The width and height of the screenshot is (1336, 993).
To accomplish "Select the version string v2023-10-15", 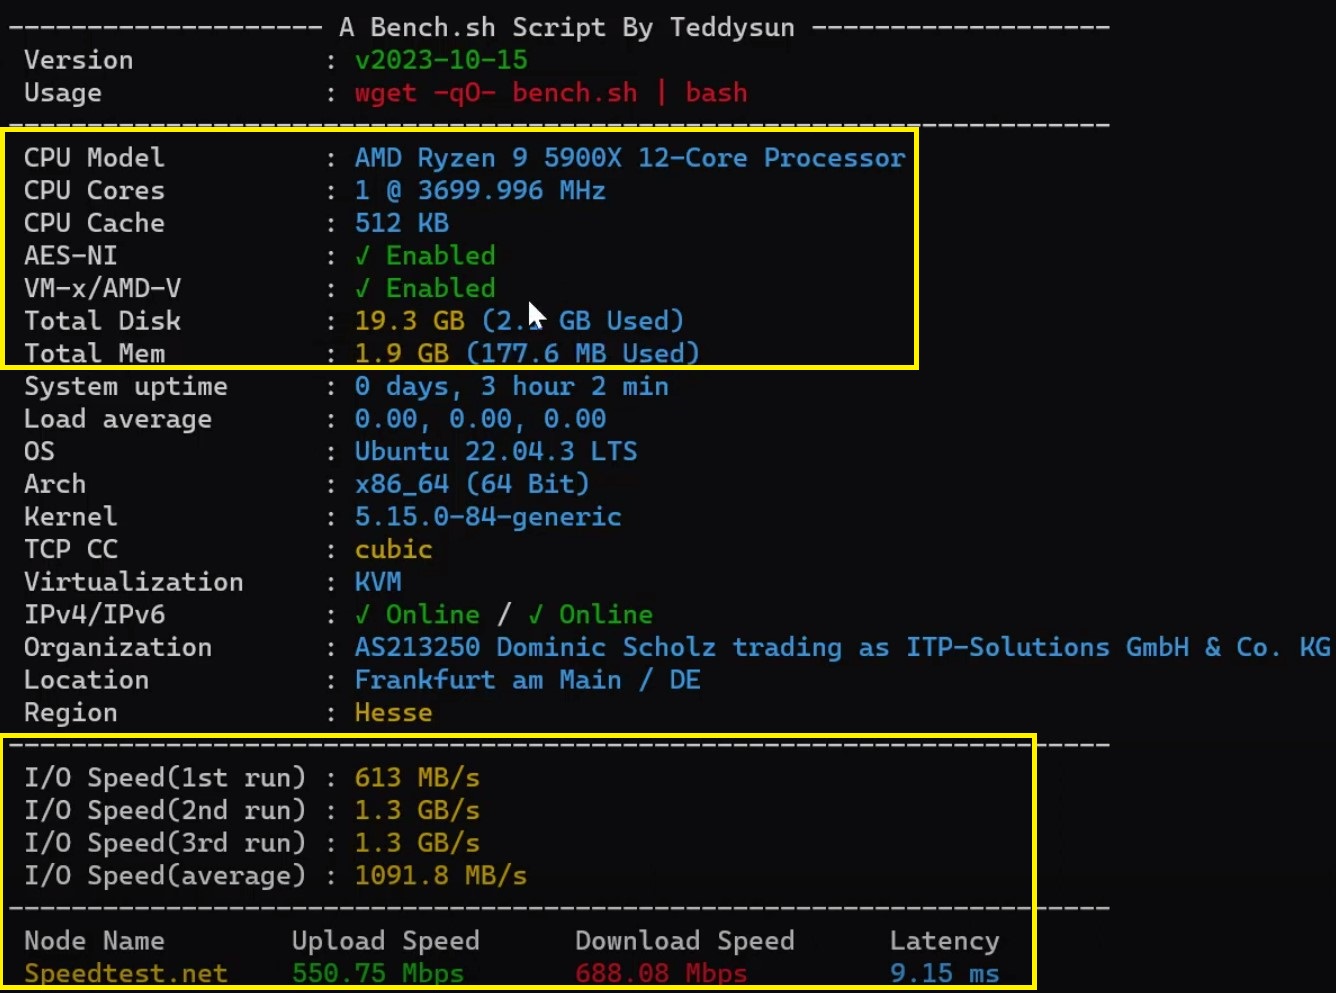I will 441,60.
